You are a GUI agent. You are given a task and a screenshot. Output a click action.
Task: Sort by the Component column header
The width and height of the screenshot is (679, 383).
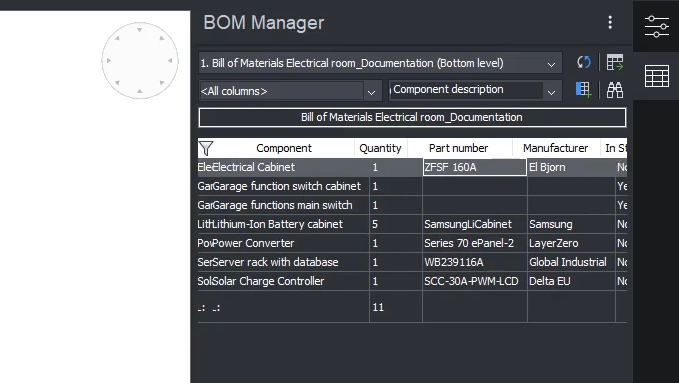[284, 148]
